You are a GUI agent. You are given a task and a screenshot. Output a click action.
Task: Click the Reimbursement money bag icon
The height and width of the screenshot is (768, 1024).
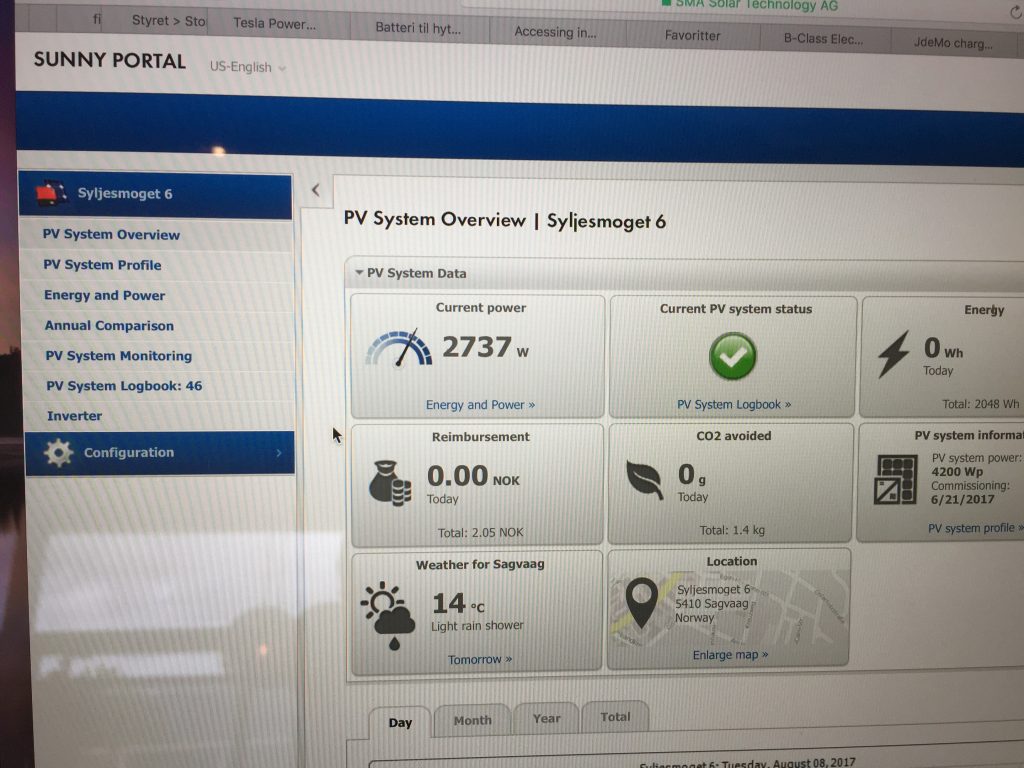click(x=390, y=483)
